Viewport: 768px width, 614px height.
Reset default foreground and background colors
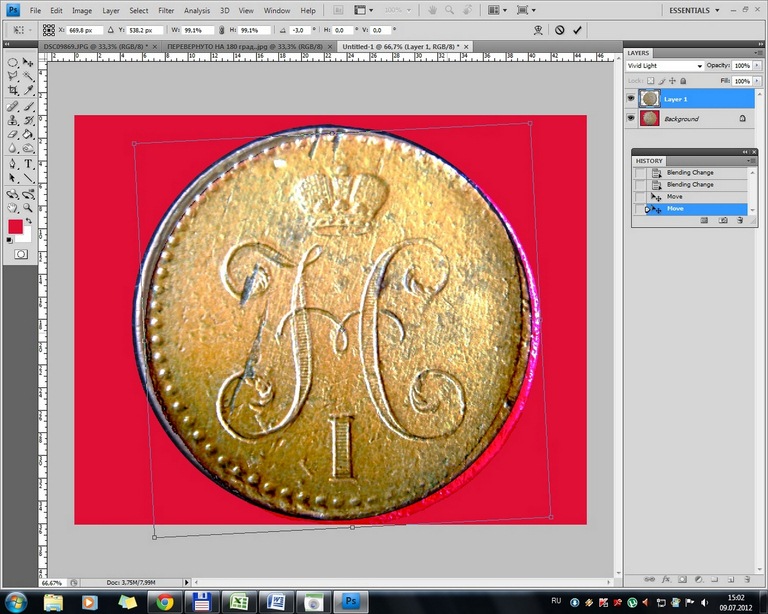[9, 240]
